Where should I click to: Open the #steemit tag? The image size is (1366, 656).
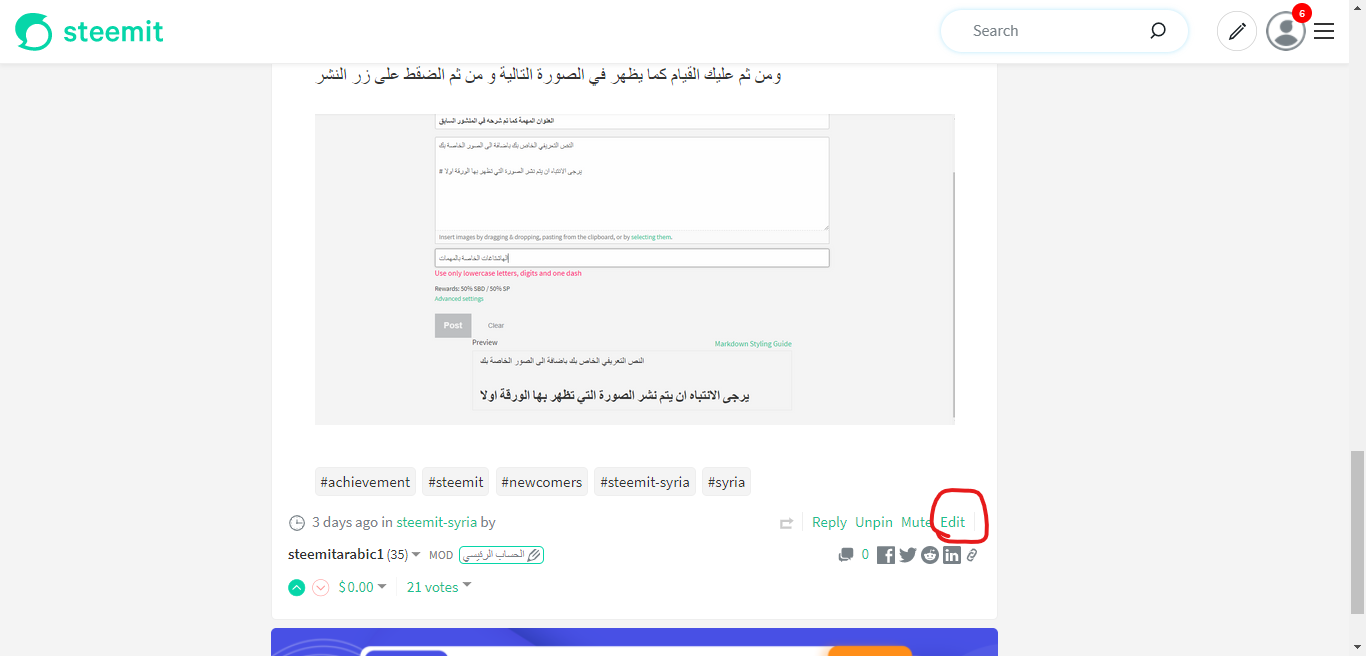point(455,482)
